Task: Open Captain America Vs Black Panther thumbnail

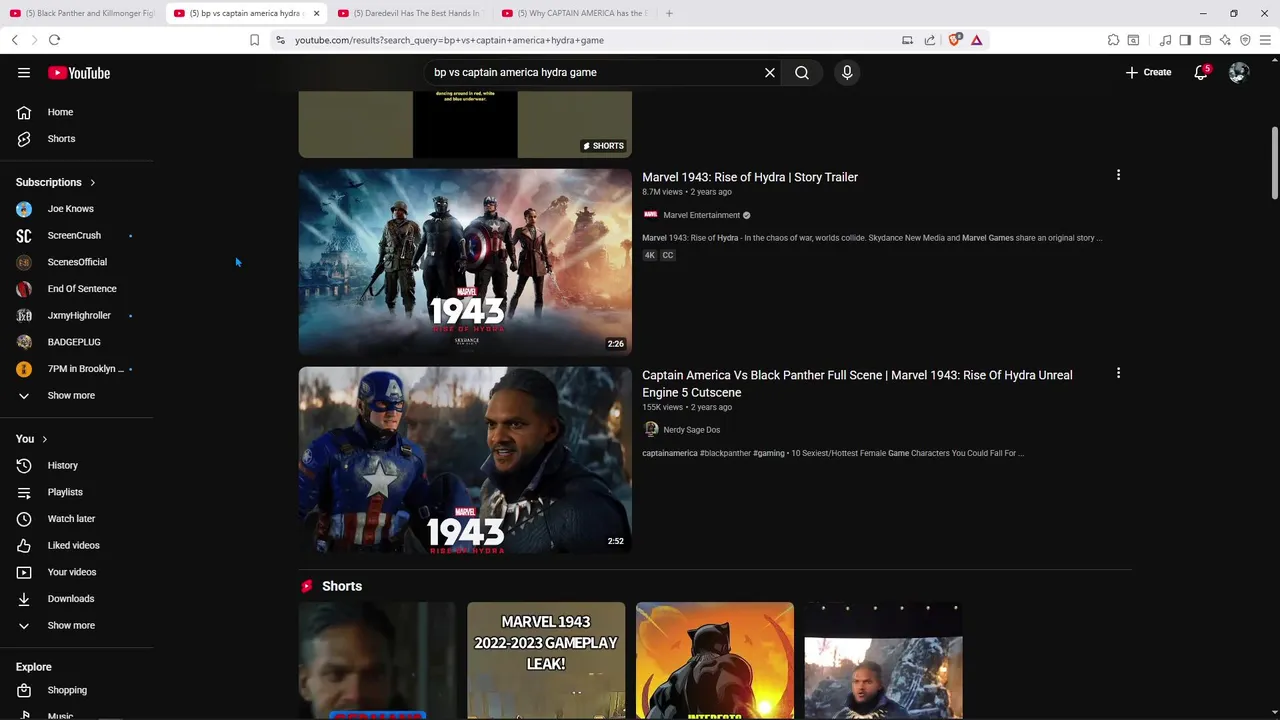Action: (465, 460)
